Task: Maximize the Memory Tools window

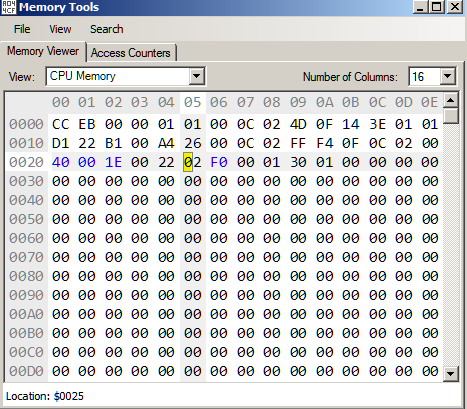Action: point(437,7)
